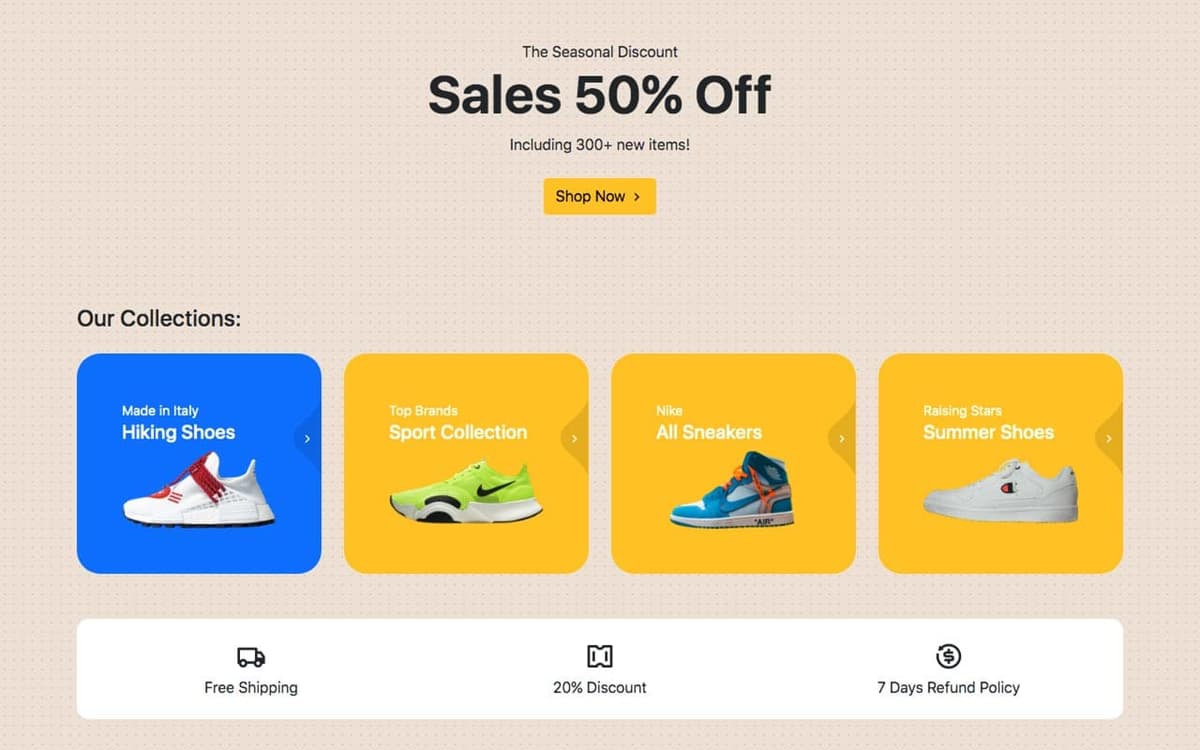The height and width of the screenshot is (750, 1200).
Task: Open the Hiking Shoes title link
Action: tap(178, 432)
